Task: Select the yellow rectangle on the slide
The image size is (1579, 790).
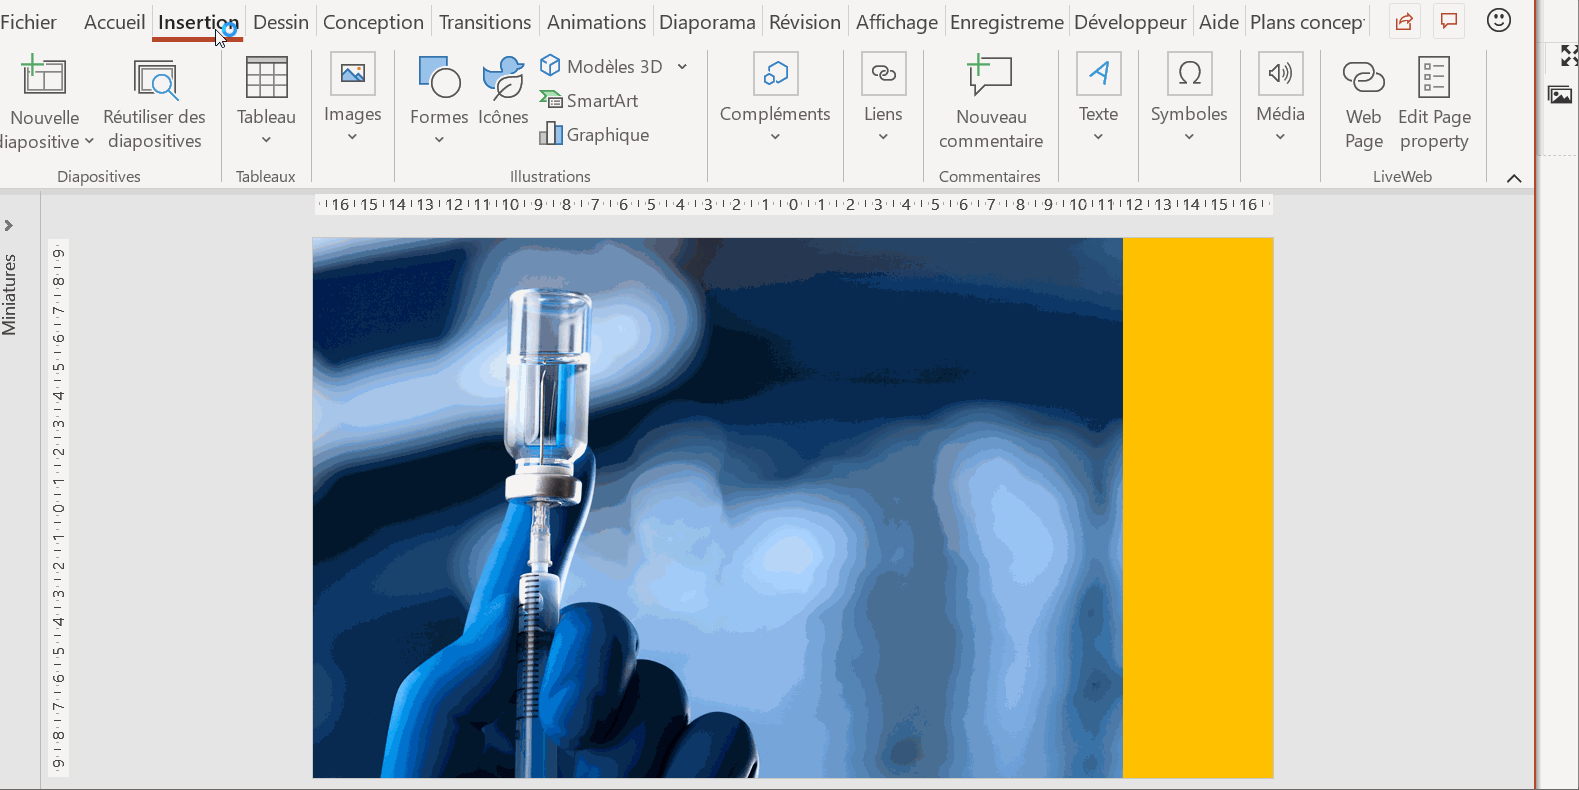Action: coord(1198,507)
